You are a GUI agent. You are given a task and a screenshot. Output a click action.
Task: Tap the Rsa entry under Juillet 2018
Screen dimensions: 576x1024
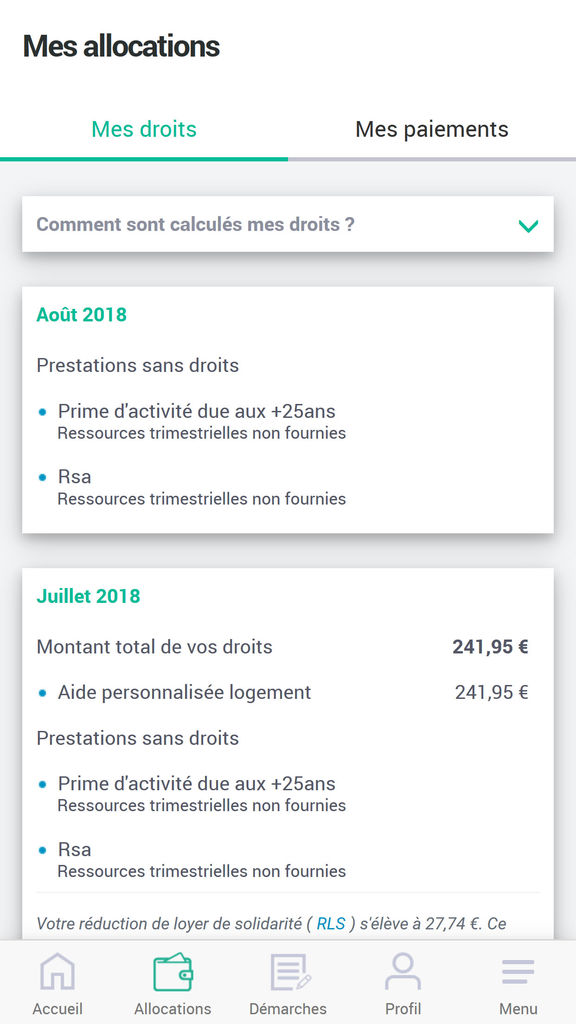pyautogui.click(x=74, y=850)
